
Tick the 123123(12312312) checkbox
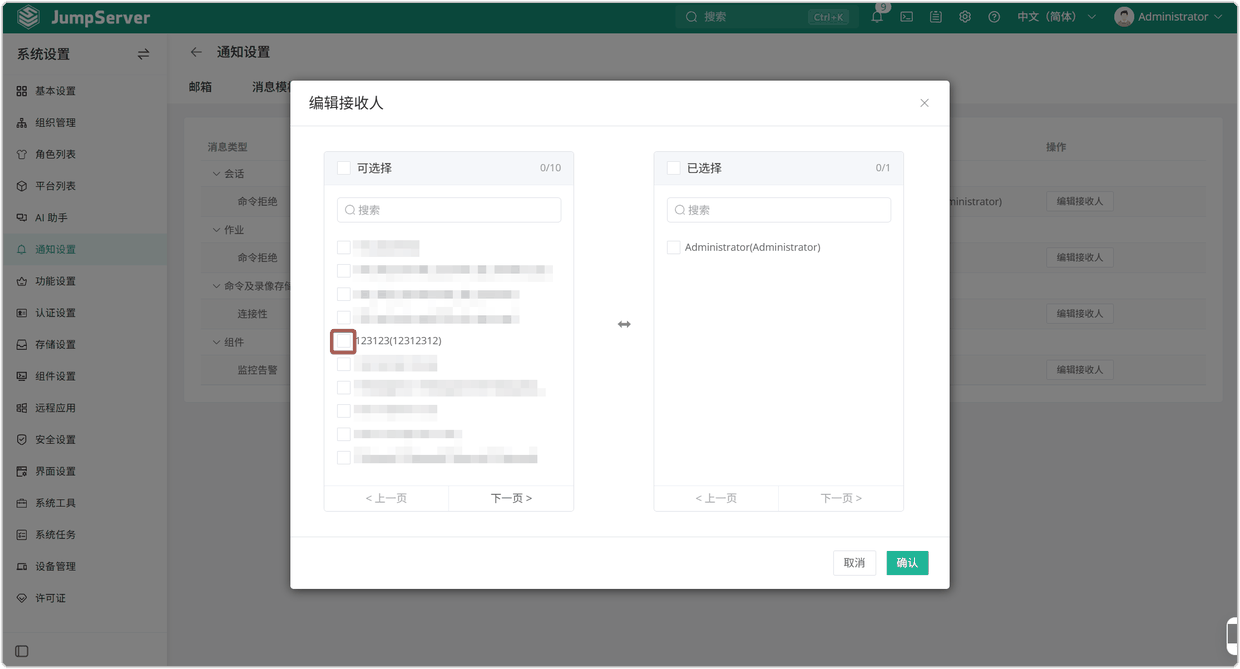pyautogui.click(x=344, y=341)
